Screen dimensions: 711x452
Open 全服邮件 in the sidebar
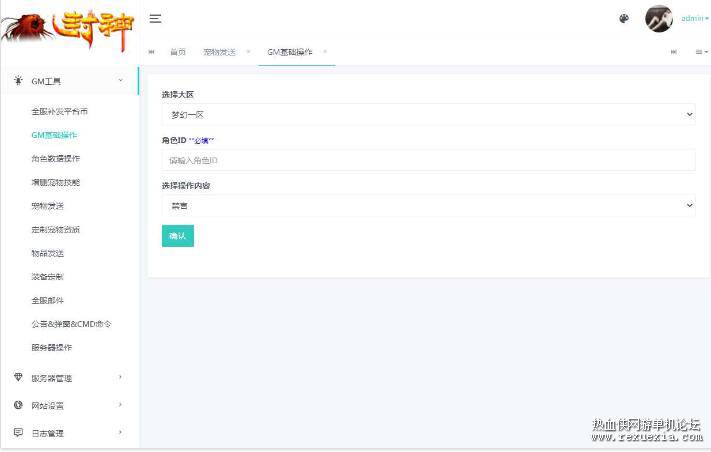pos(47,300)
